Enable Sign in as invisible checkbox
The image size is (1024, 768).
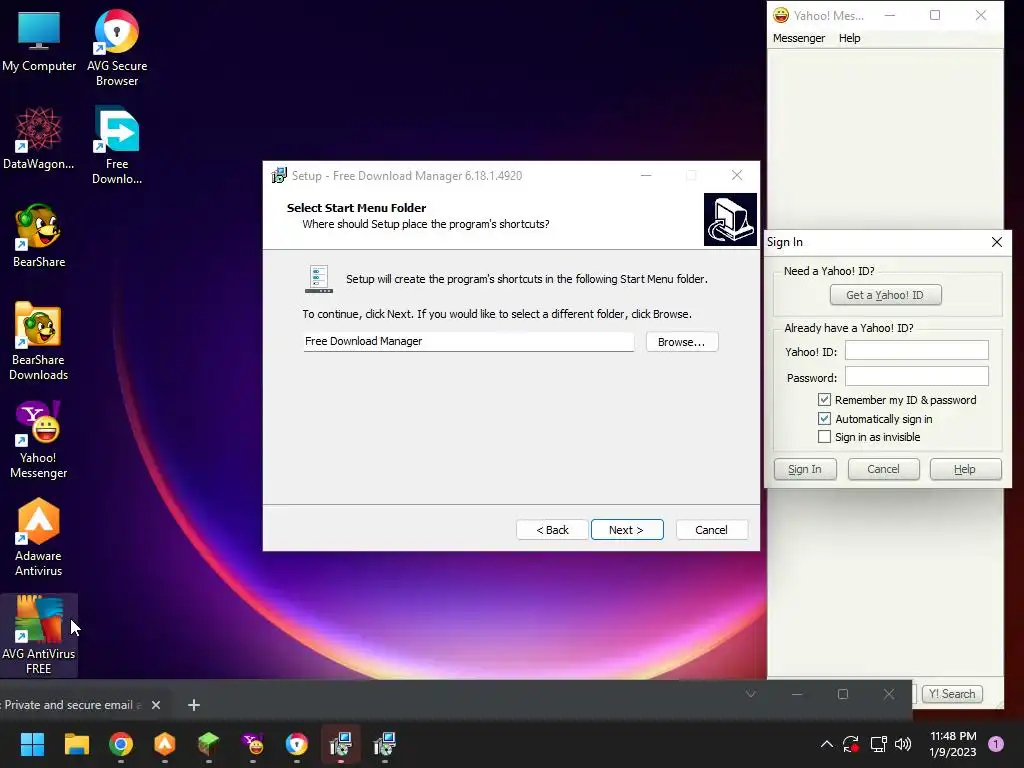(824, 437)
